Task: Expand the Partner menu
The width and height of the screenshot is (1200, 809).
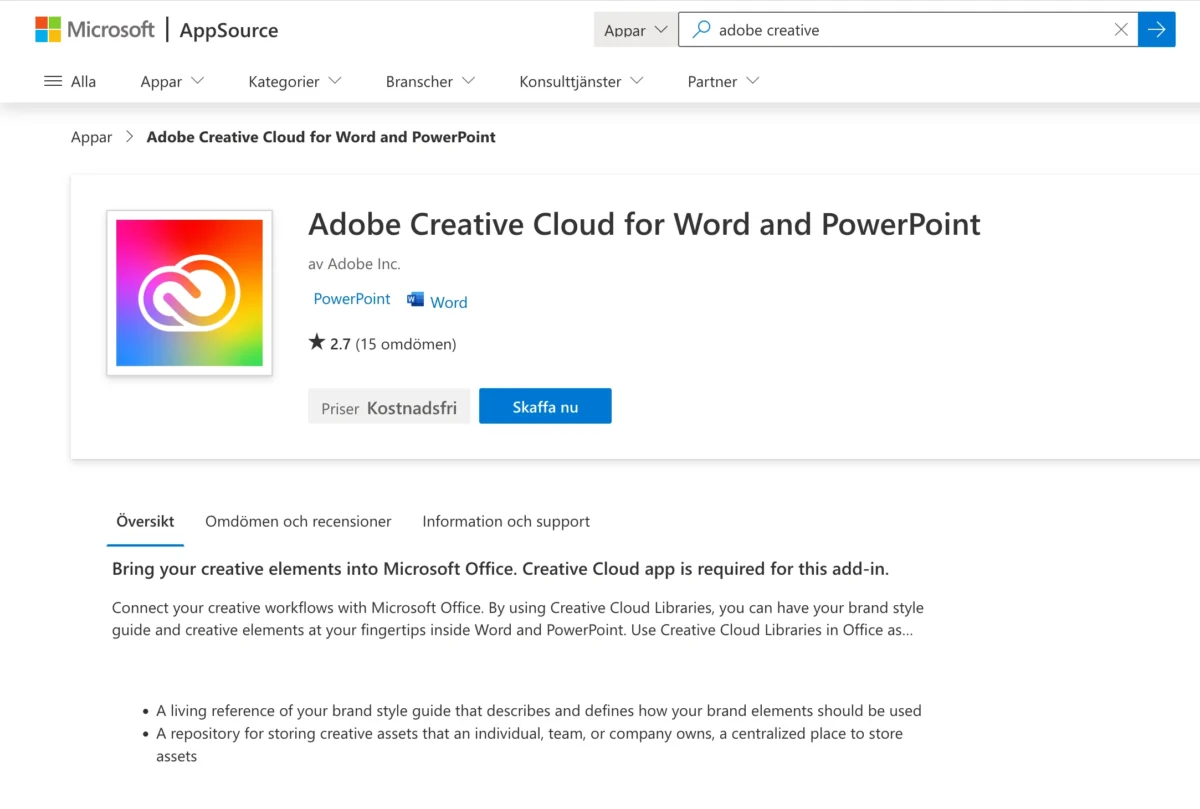Action: pos(723,81)
